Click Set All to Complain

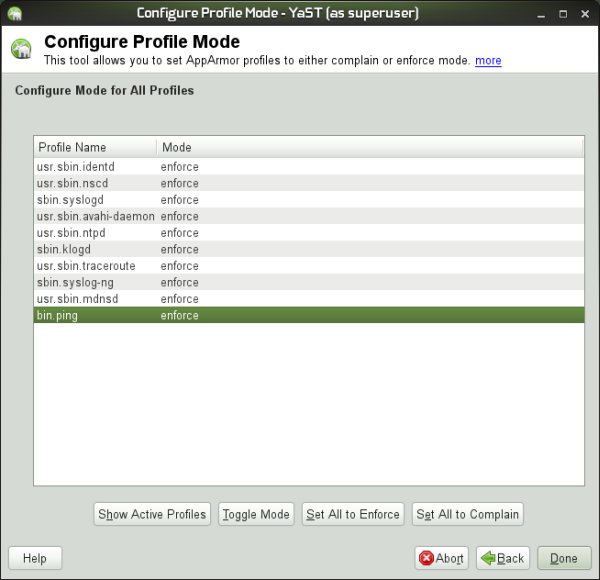coord(468,514)
